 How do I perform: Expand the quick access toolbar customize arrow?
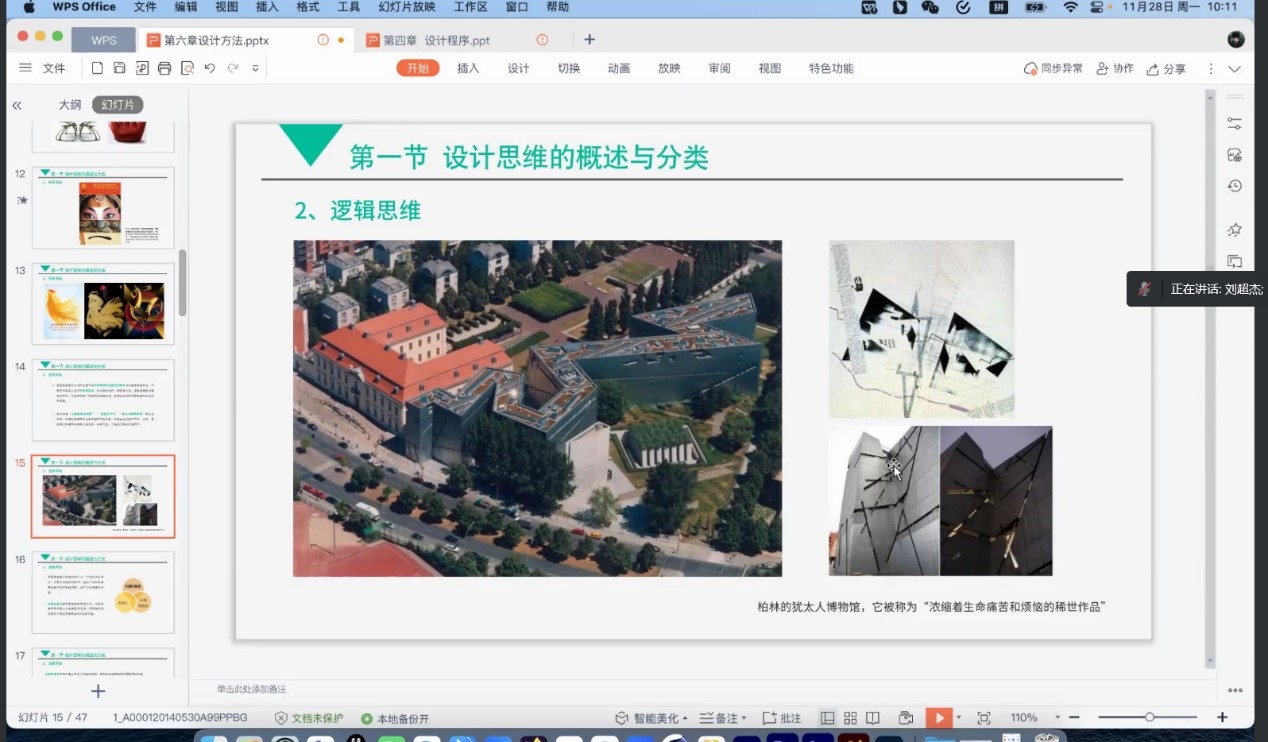click(256, 68)
